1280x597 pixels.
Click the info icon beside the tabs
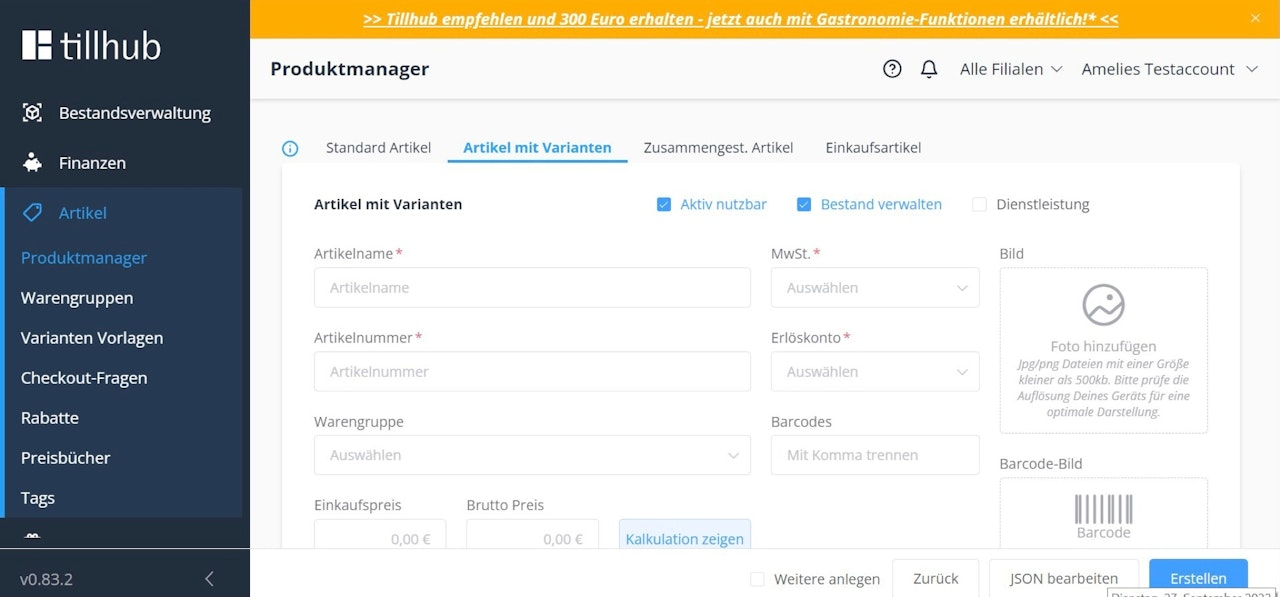pos(290,148)
